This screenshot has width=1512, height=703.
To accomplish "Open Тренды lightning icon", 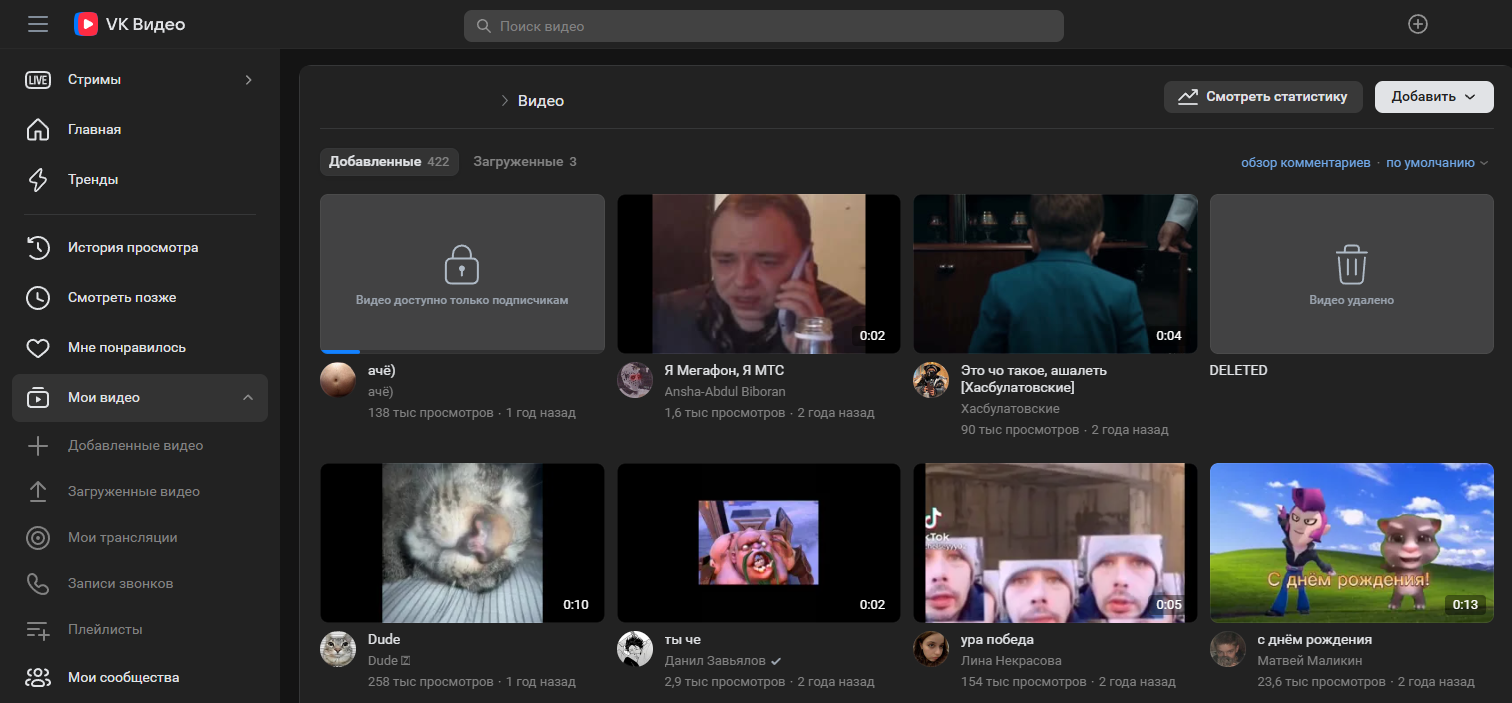I will pos(38,180).
